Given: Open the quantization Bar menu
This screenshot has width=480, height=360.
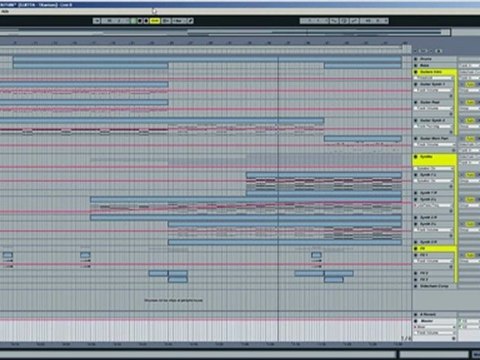Looking at the screenshot, I should pyautogui.click(x=179, y=21).
